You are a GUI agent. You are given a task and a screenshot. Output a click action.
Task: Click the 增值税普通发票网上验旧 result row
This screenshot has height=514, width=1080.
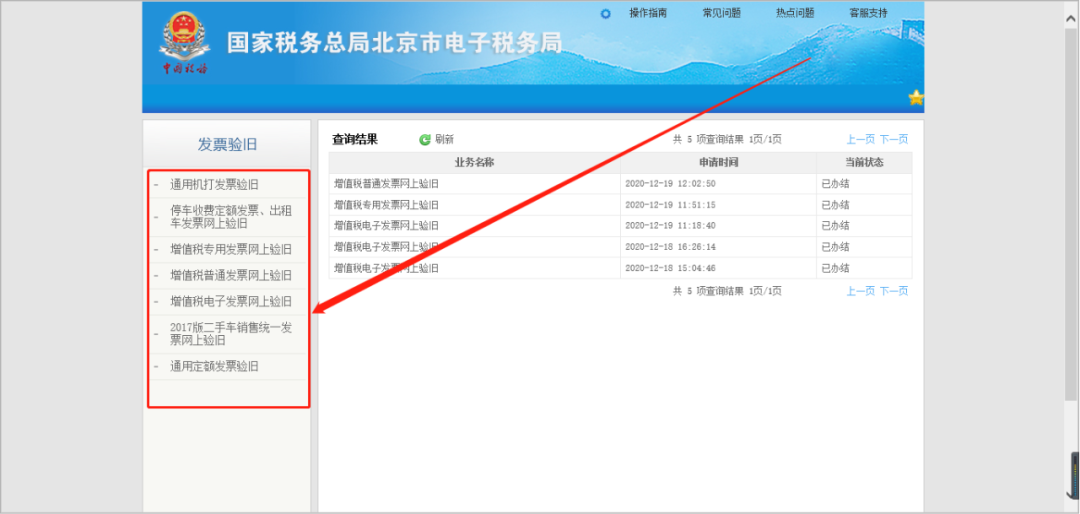pyautogui.click(x=620, y=184)
